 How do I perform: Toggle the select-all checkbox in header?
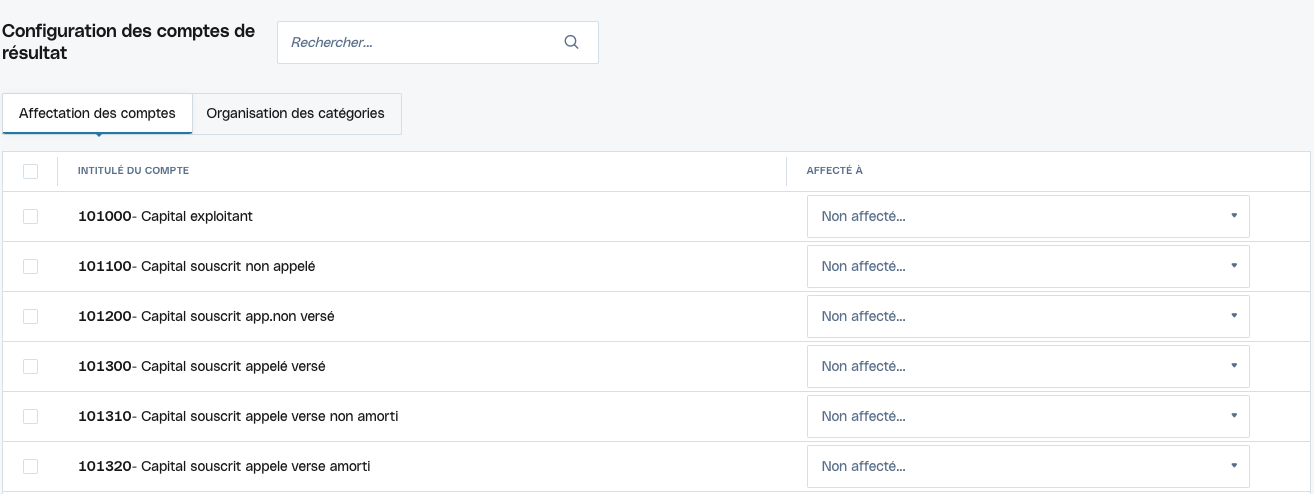pyautogui.click(x=30, y=171)
